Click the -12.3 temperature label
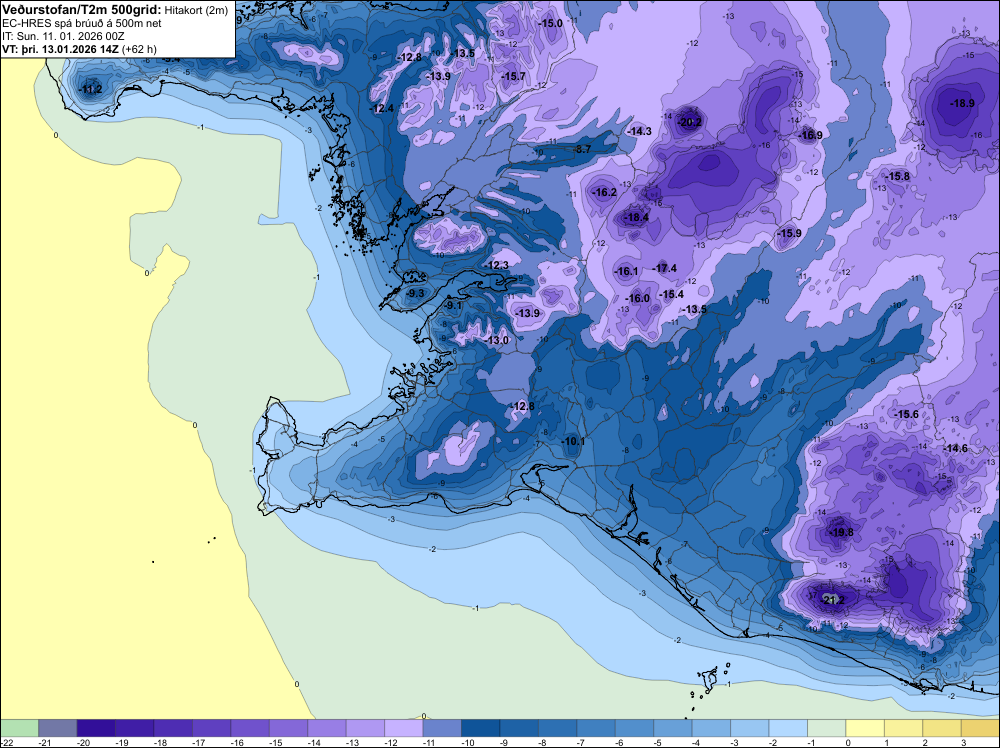 pyautogui.click(x=497, y=265)
